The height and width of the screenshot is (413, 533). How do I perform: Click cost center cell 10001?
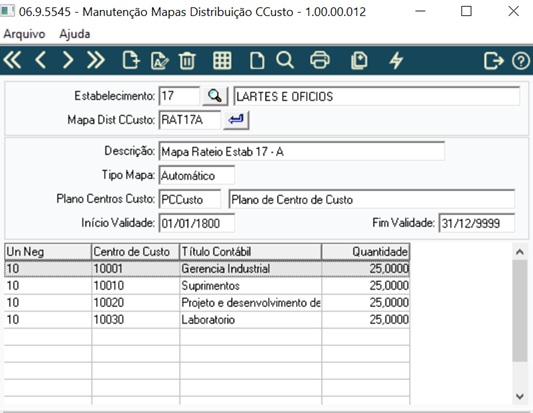[x=135, y=269]
